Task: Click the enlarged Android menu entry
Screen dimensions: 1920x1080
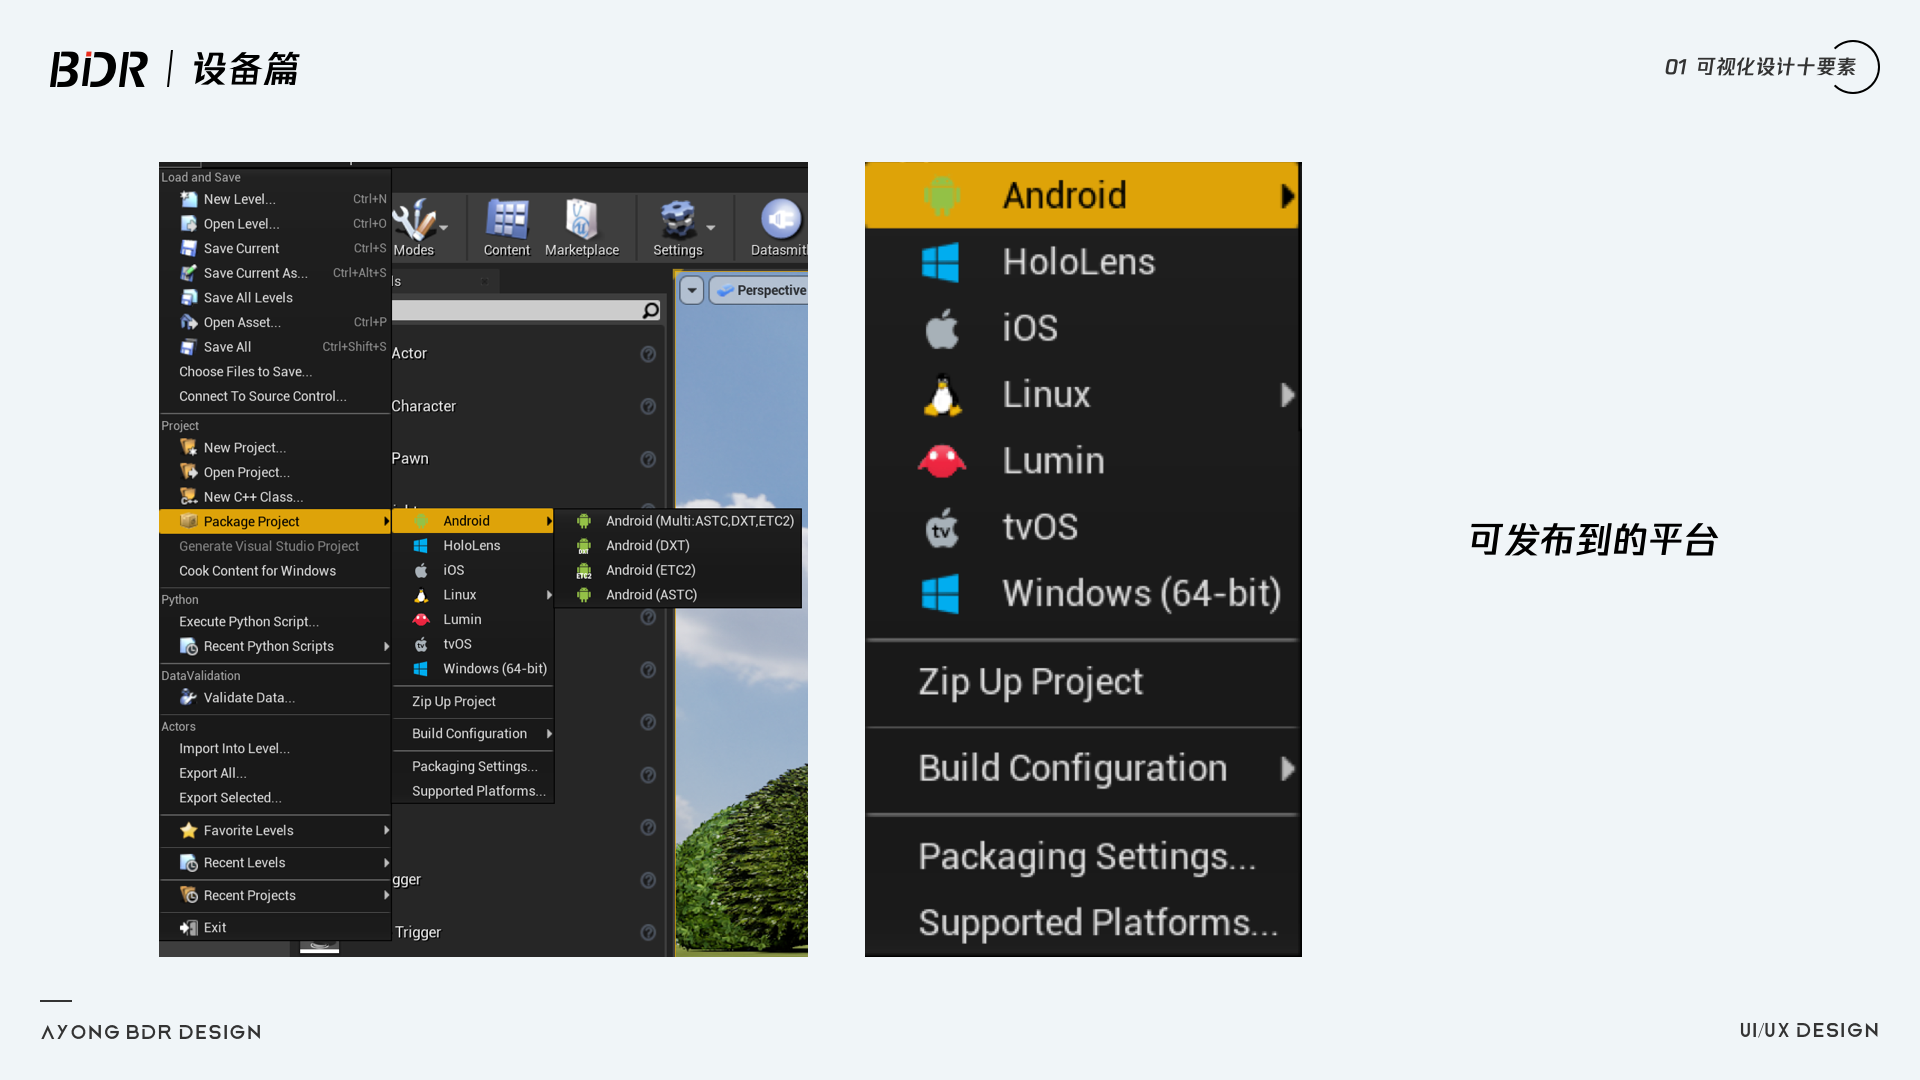Action: click(1083, 196)
